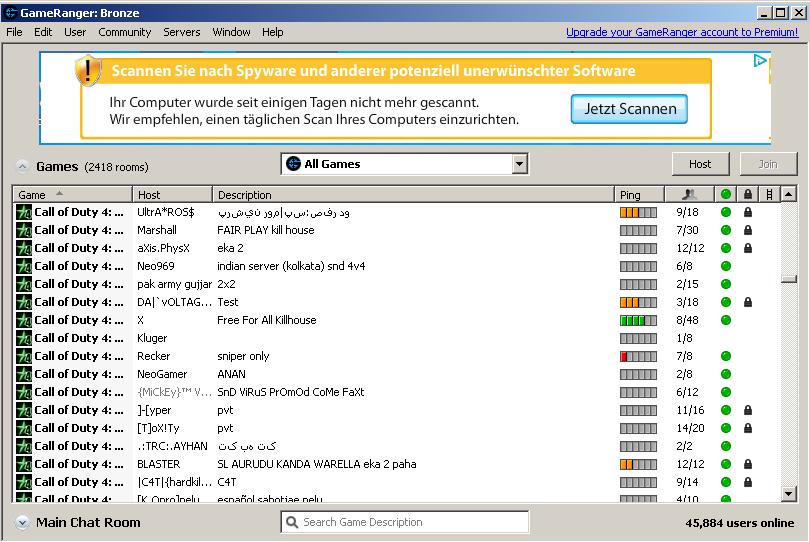Click lock icon in Marshall row

tap(747, 230)
